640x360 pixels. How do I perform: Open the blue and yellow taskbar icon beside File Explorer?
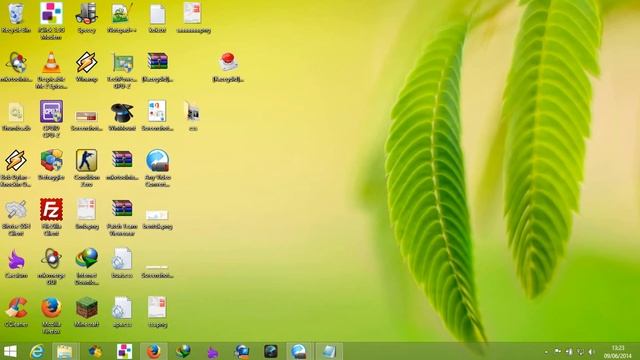96,351
